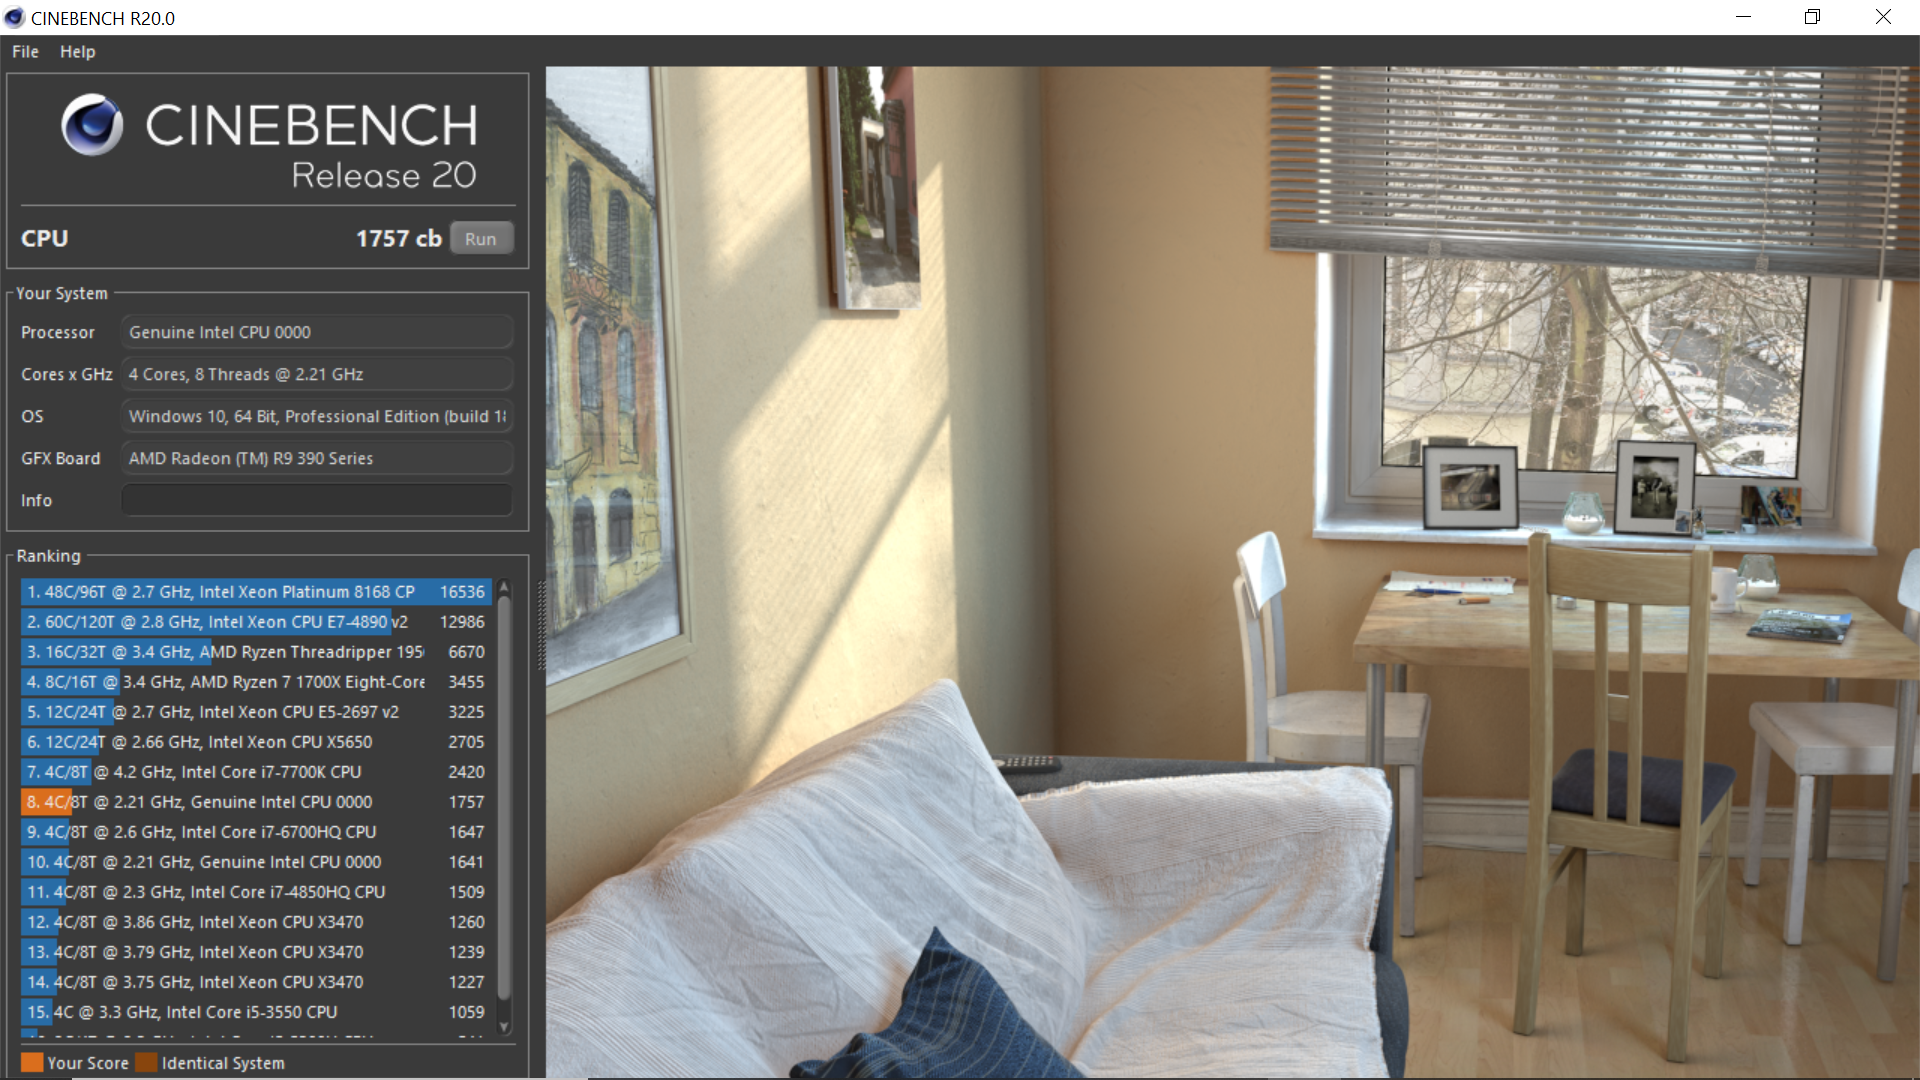Click the Processor name field
This screenshot has height=1080, width=1920.
316,332
